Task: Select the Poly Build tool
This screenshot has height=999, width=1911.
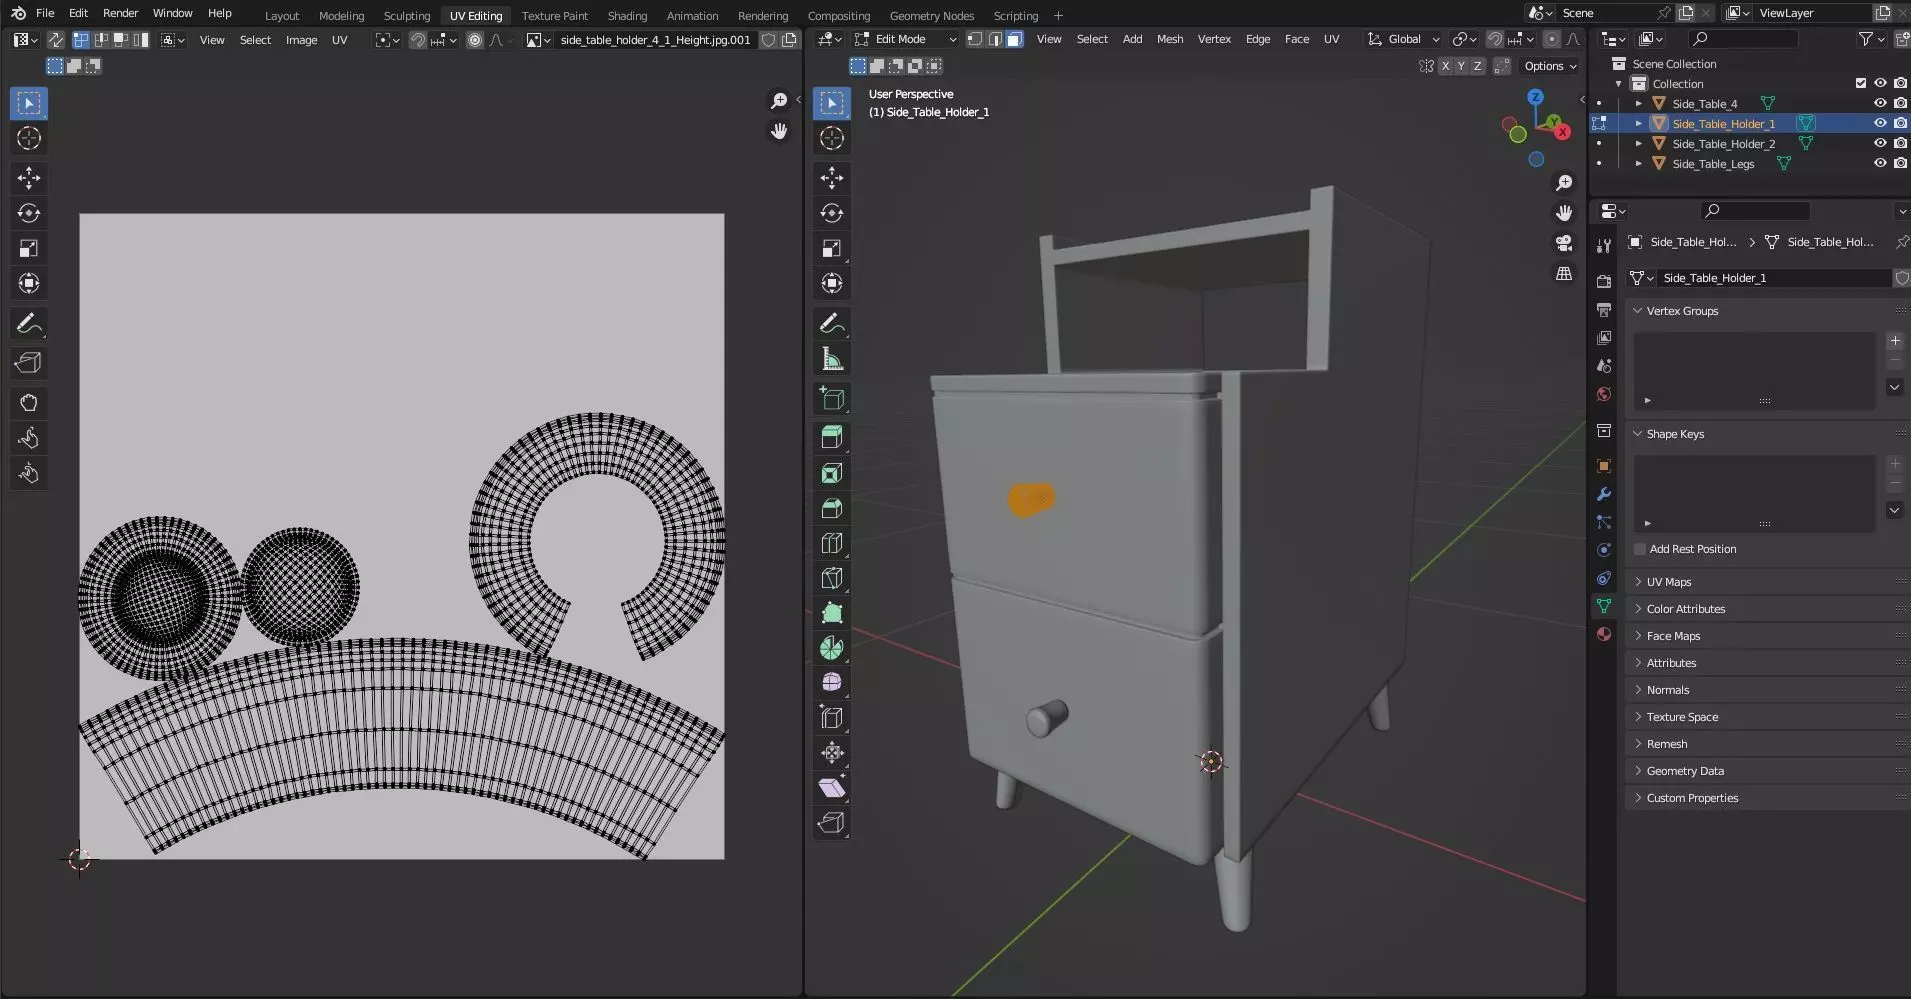Action: [832, 613]
